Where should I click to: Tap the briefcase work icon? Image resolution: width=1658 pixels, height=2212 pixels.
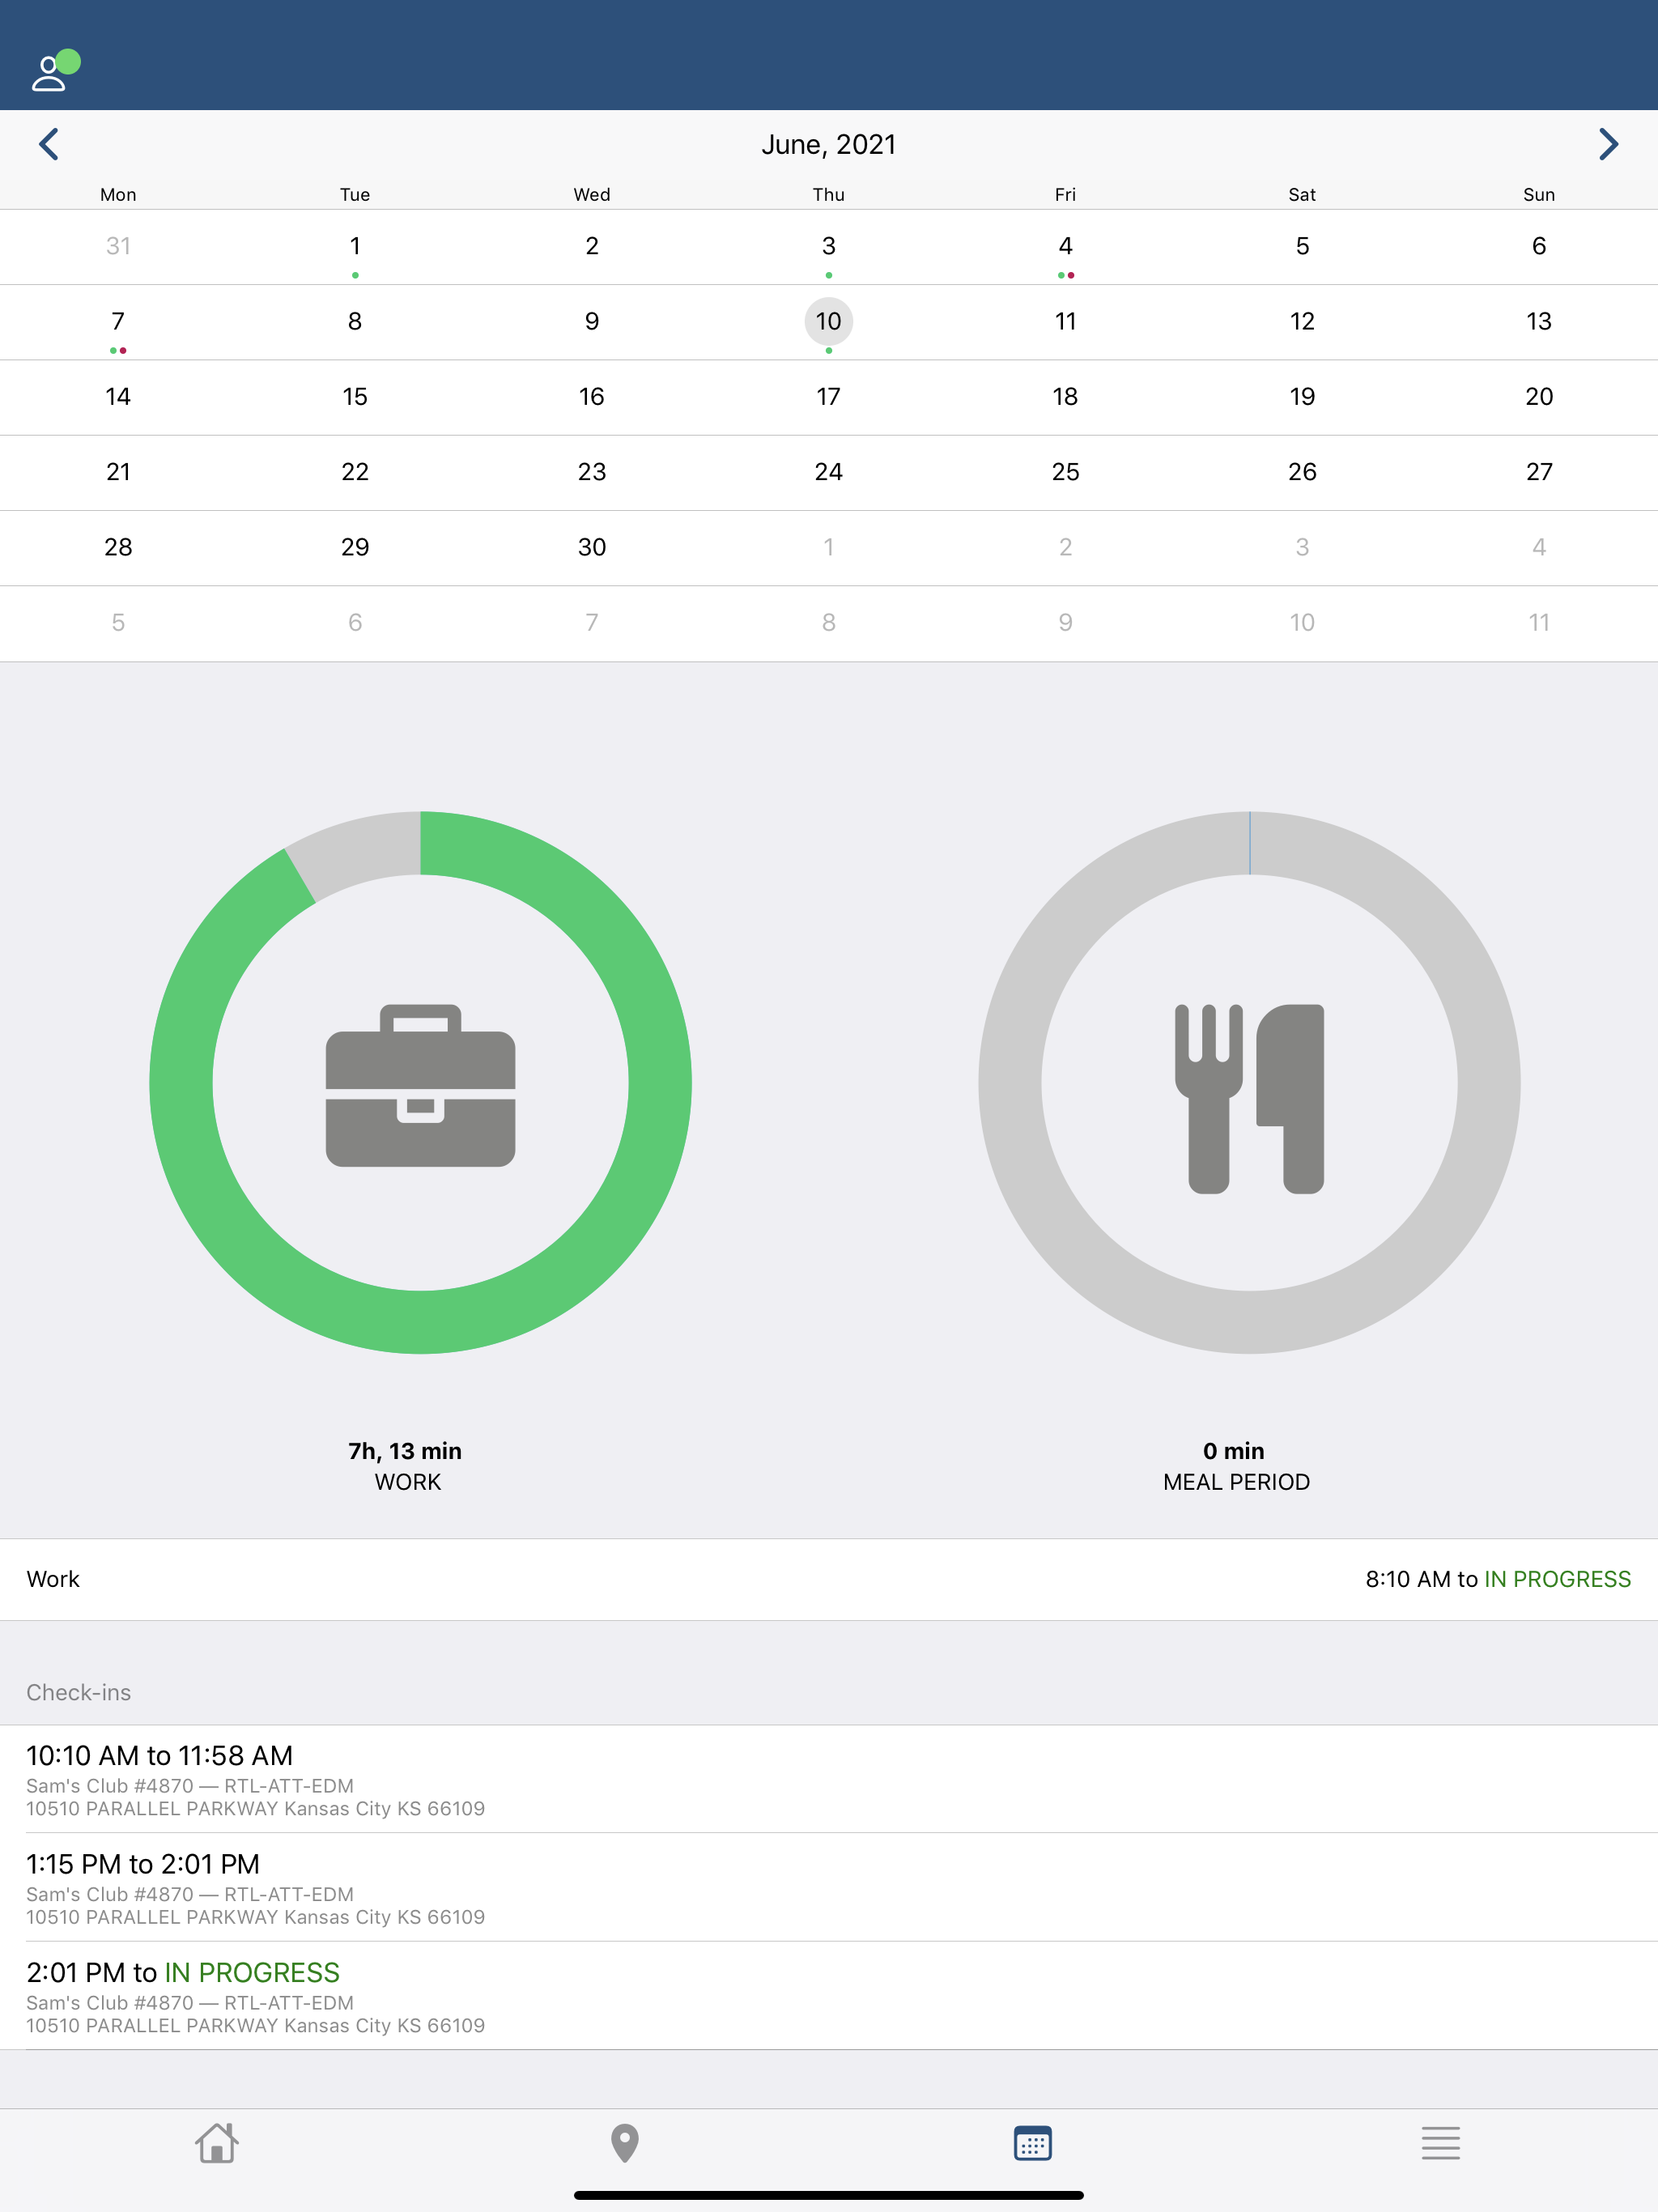420,1085
